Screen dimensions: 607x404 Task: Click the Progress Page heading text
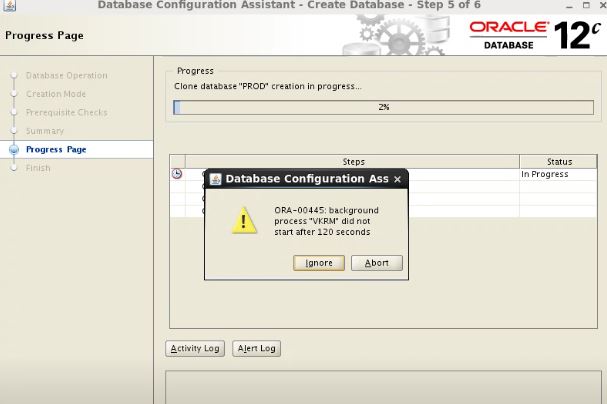tap(44, 36)
